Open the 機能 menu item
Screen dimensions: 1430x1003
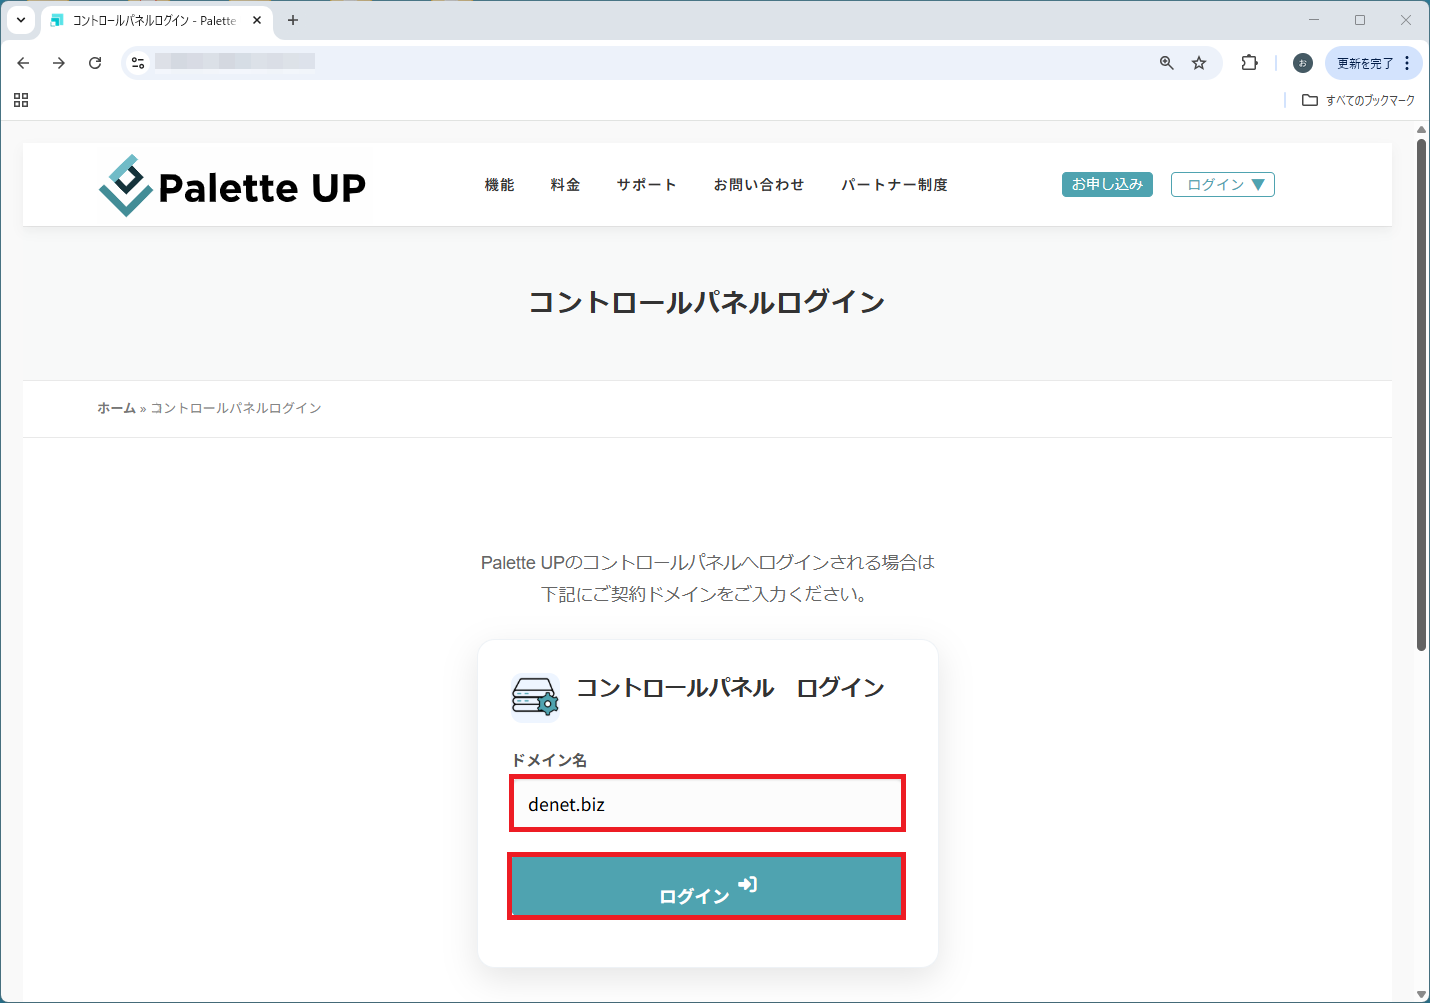coord(499,185)
